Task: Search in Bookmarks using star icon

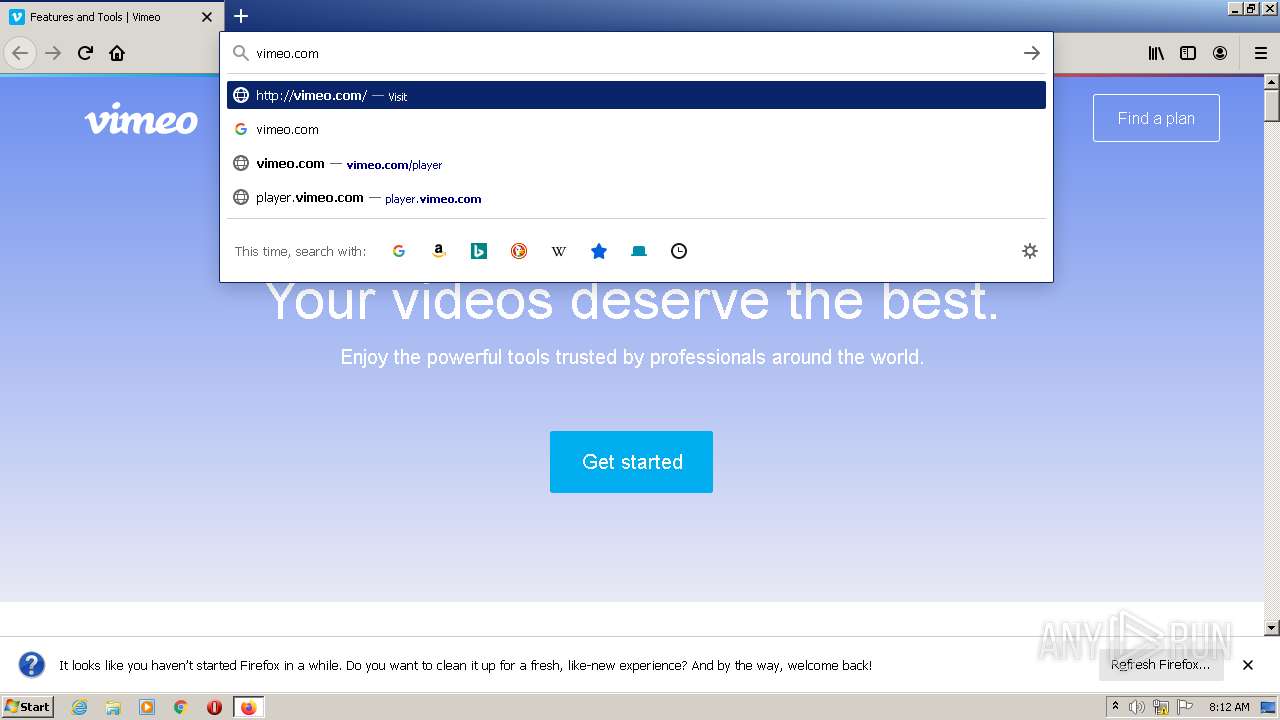Action: point(599,251)
